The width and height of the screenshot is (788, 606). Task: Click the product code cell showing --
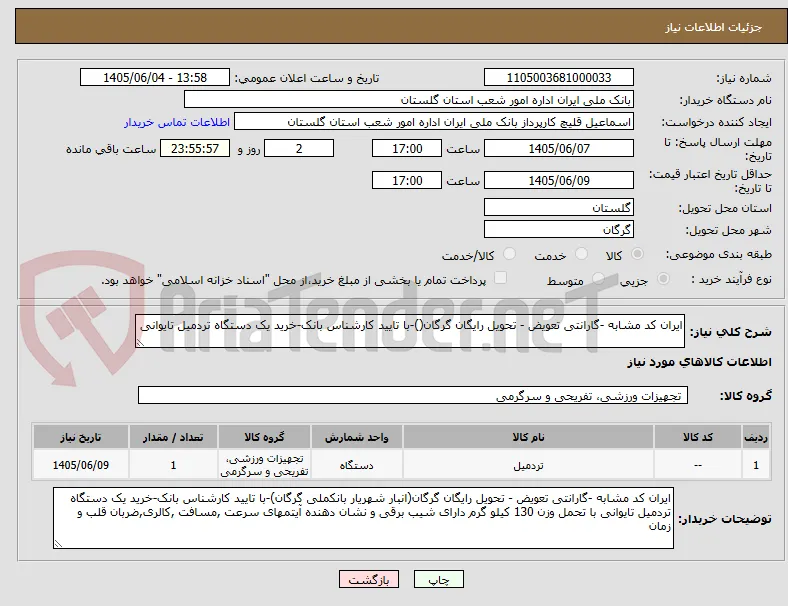[x=698, y=465]
